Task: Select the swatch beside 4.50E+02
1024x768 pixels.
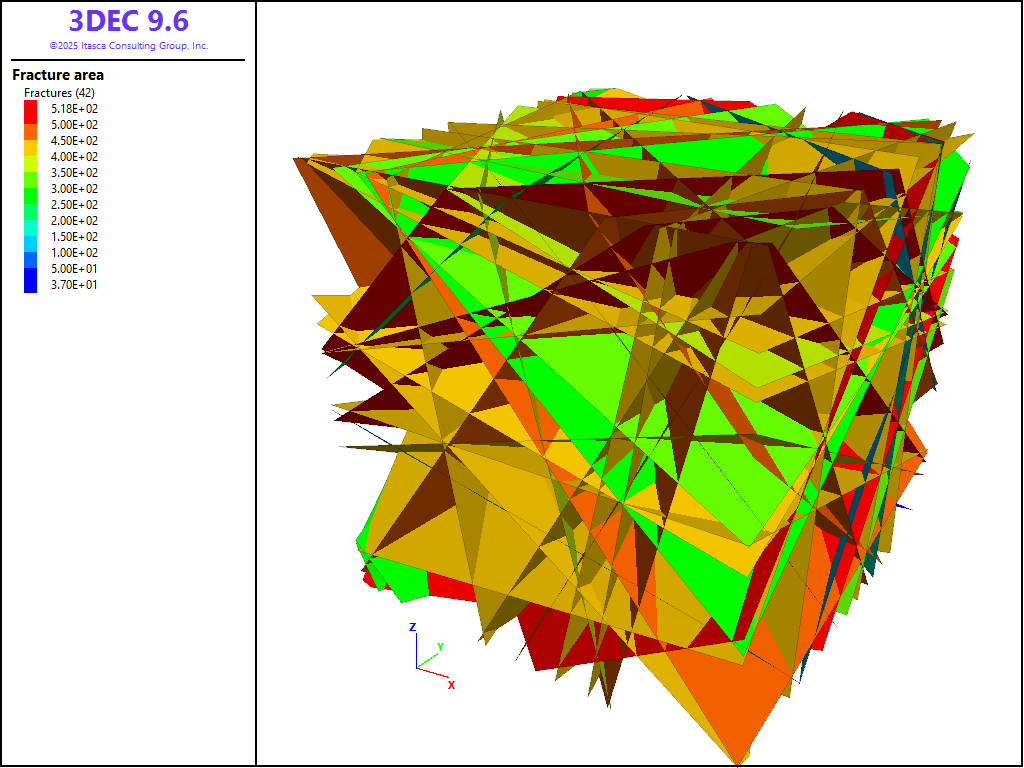Action: [x=31, y=140]
